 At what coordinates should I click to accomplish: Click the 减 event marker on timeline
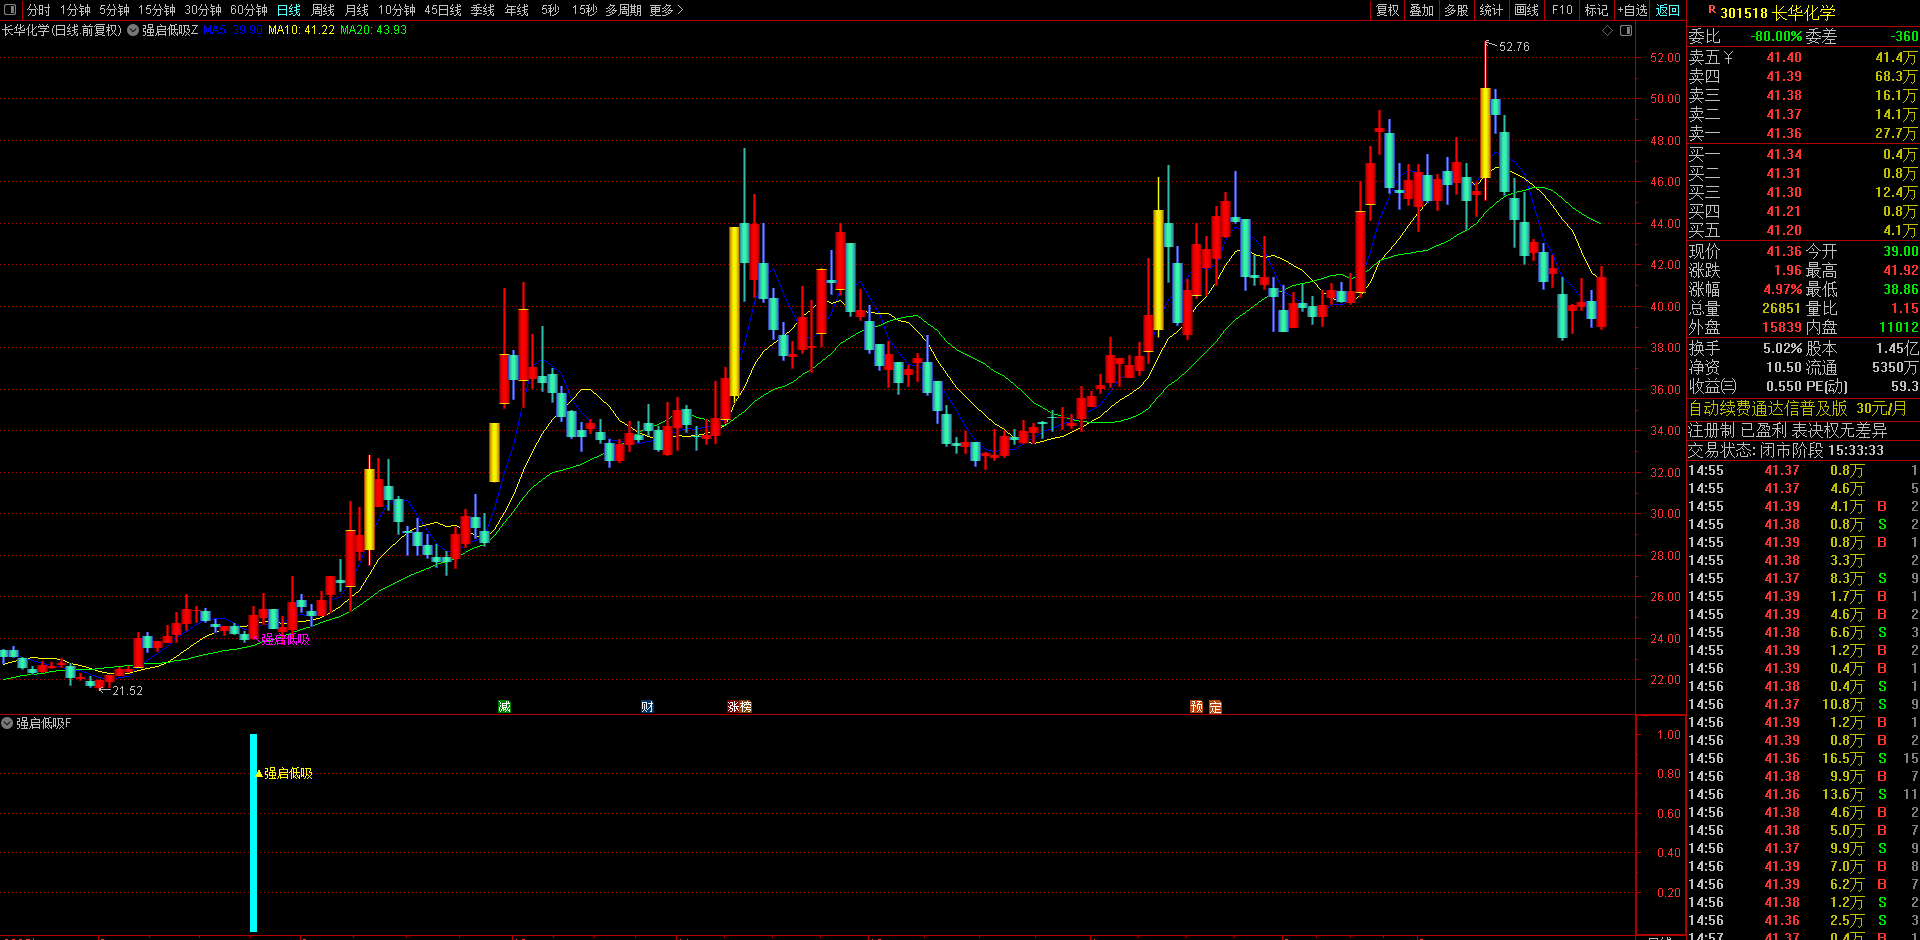point(504,707)
